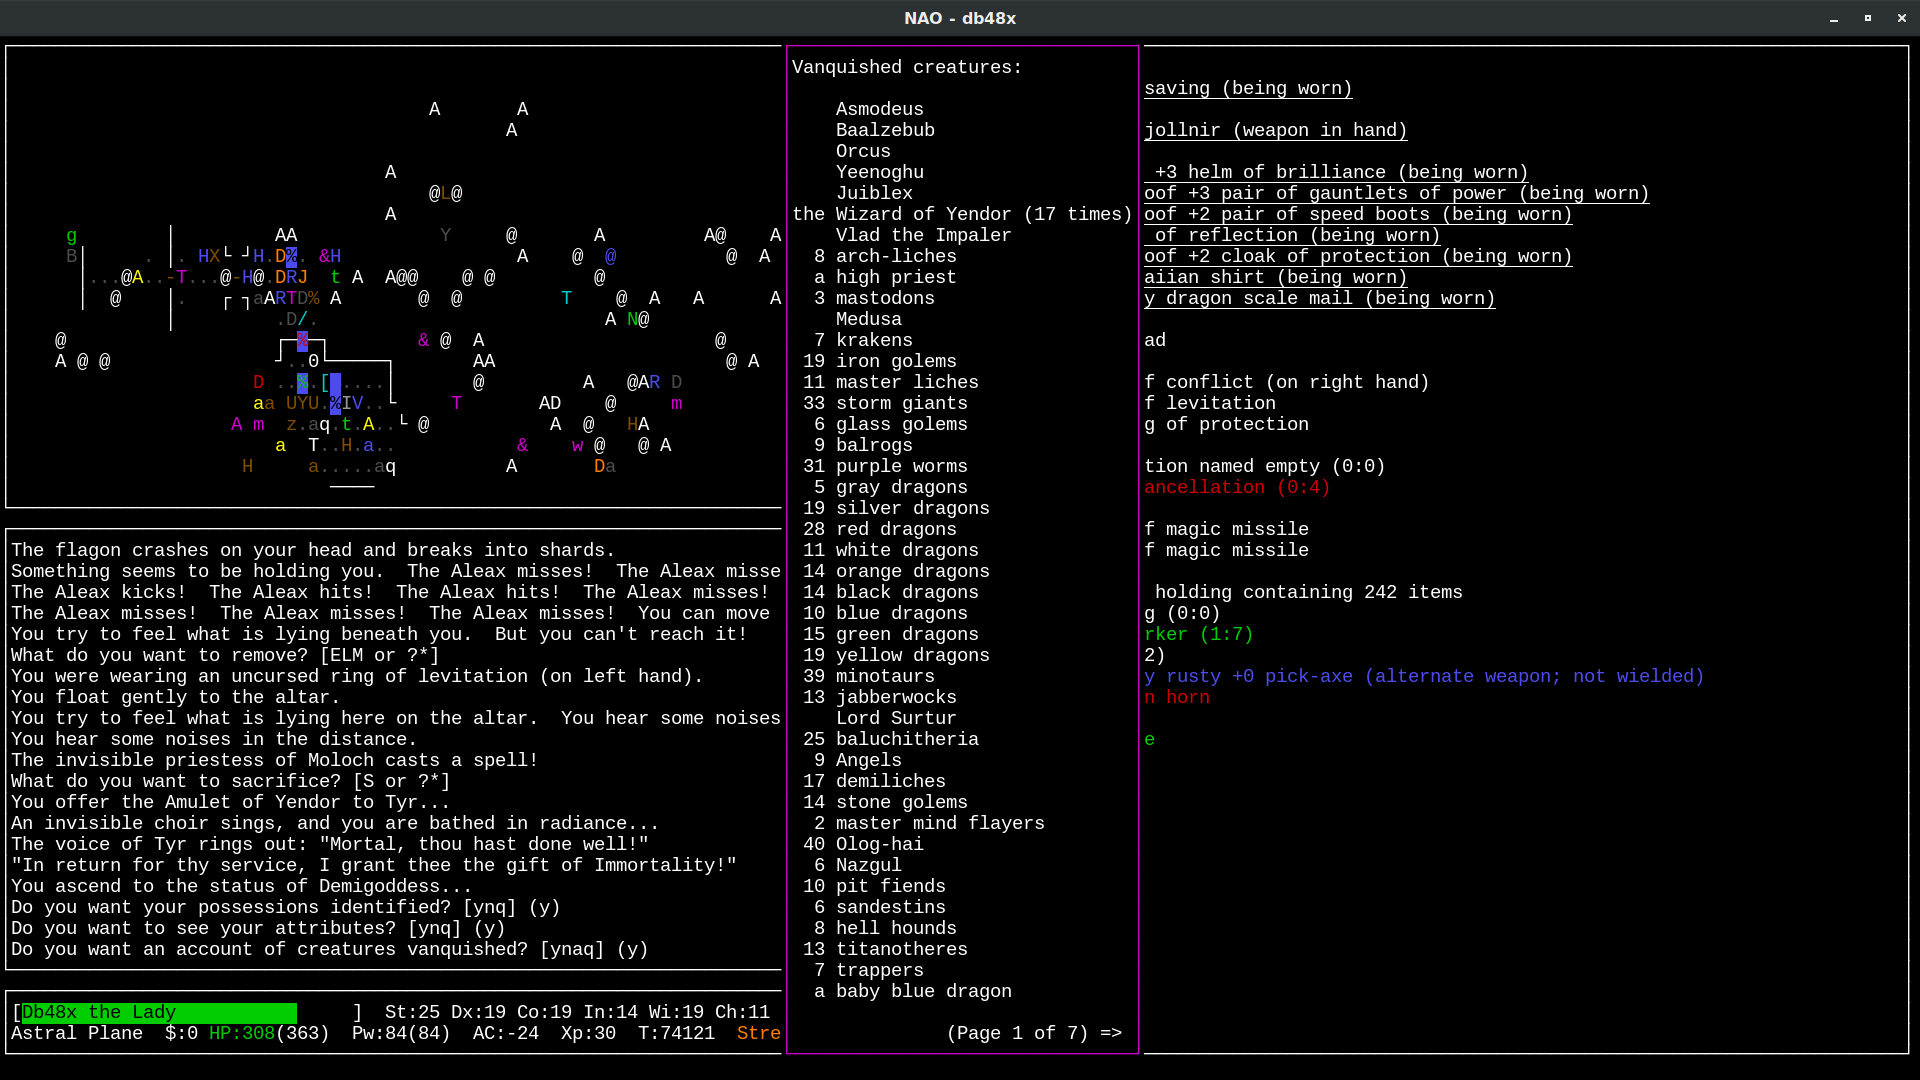Screen dimensions: 1920x1080
Task: Select the '19 silver dragons' row
Action: (896, 508)
